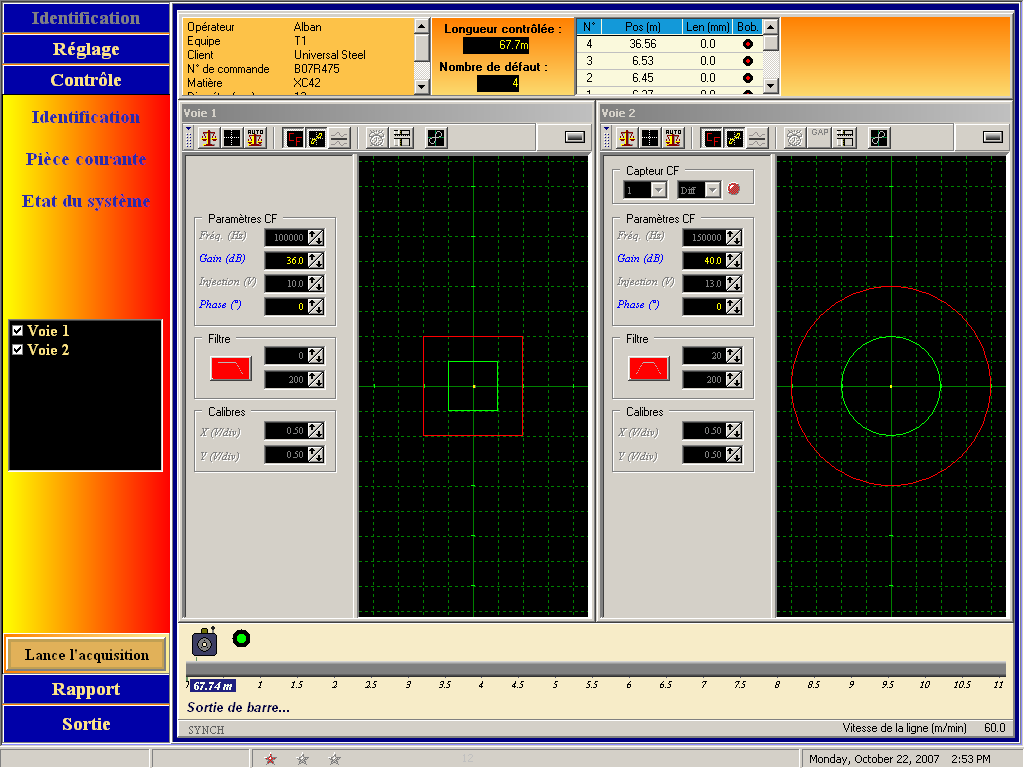This screenshot has height=768, width=1024.
Task: Click the red low-pass filter button in Voie 1
Action: [x=231, y=368]
